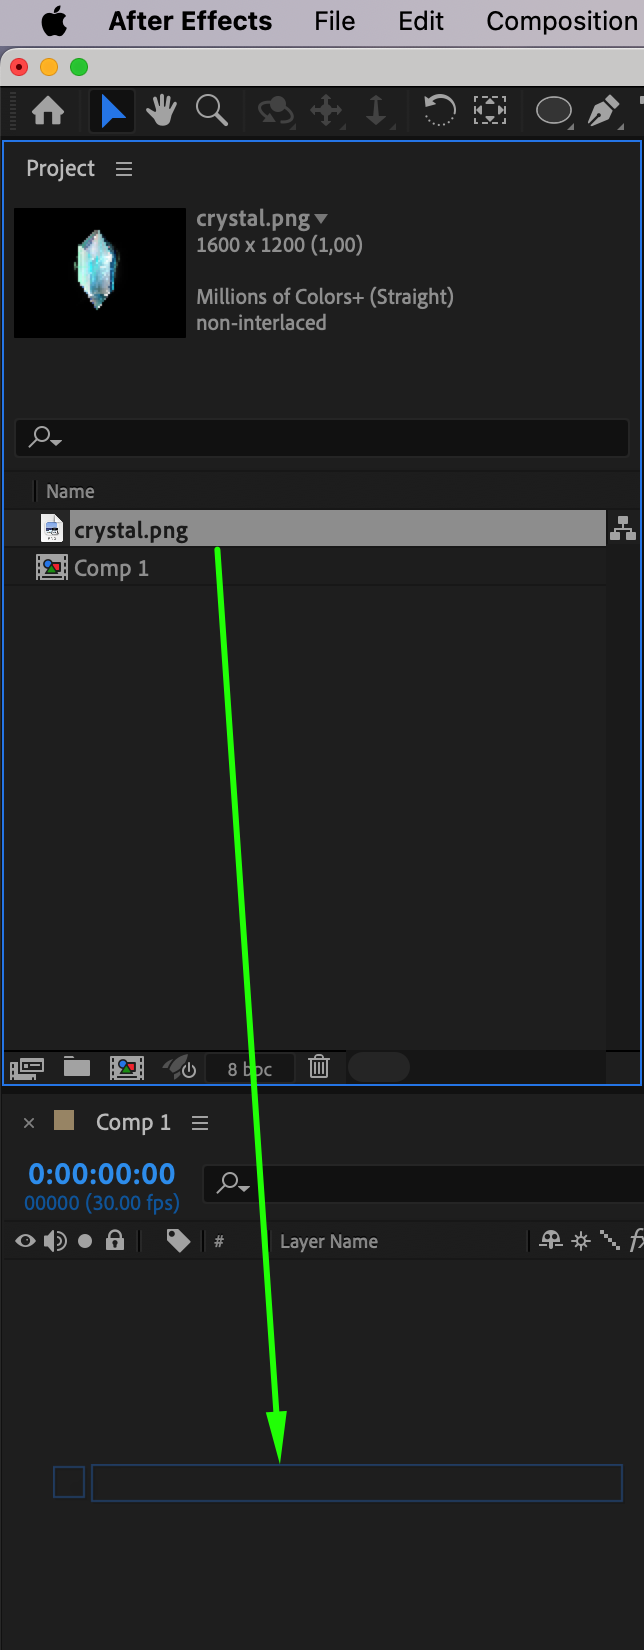
Task: Open the Composition menu
Action: pyautogui.click(x=562, y=21)
